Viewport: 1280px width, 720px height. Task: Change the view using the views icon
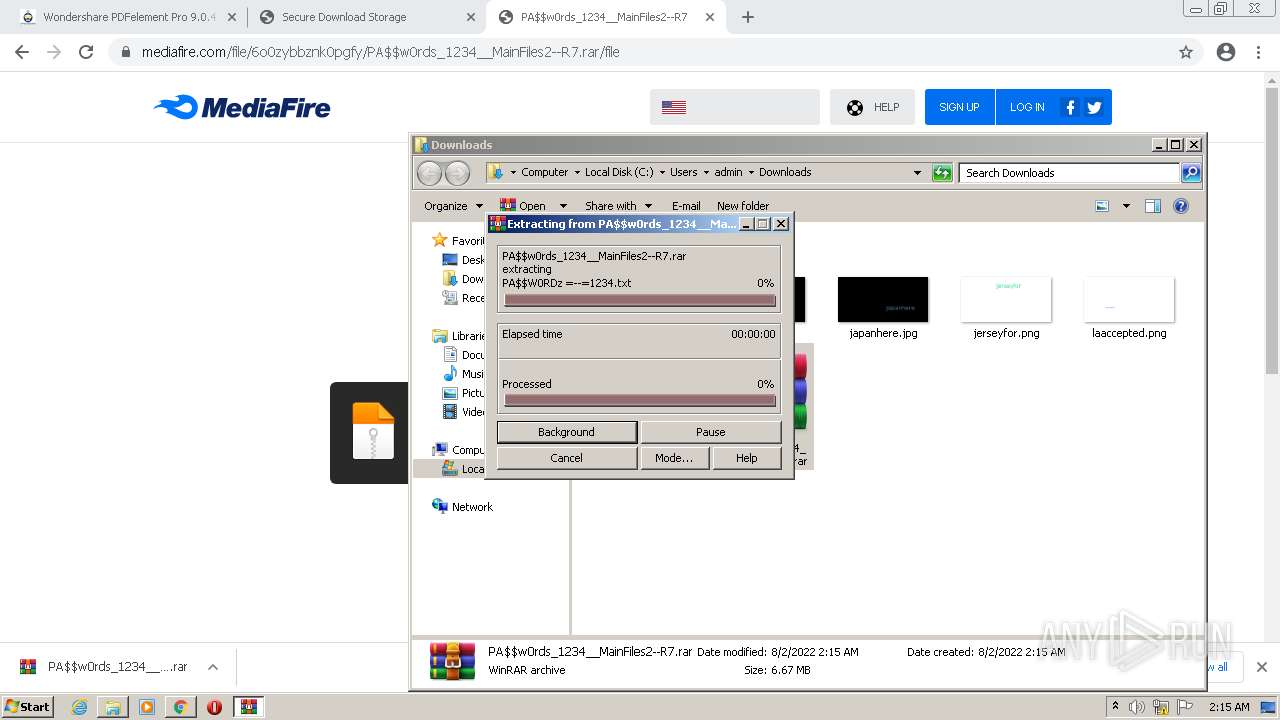(x=1102, y=206)
